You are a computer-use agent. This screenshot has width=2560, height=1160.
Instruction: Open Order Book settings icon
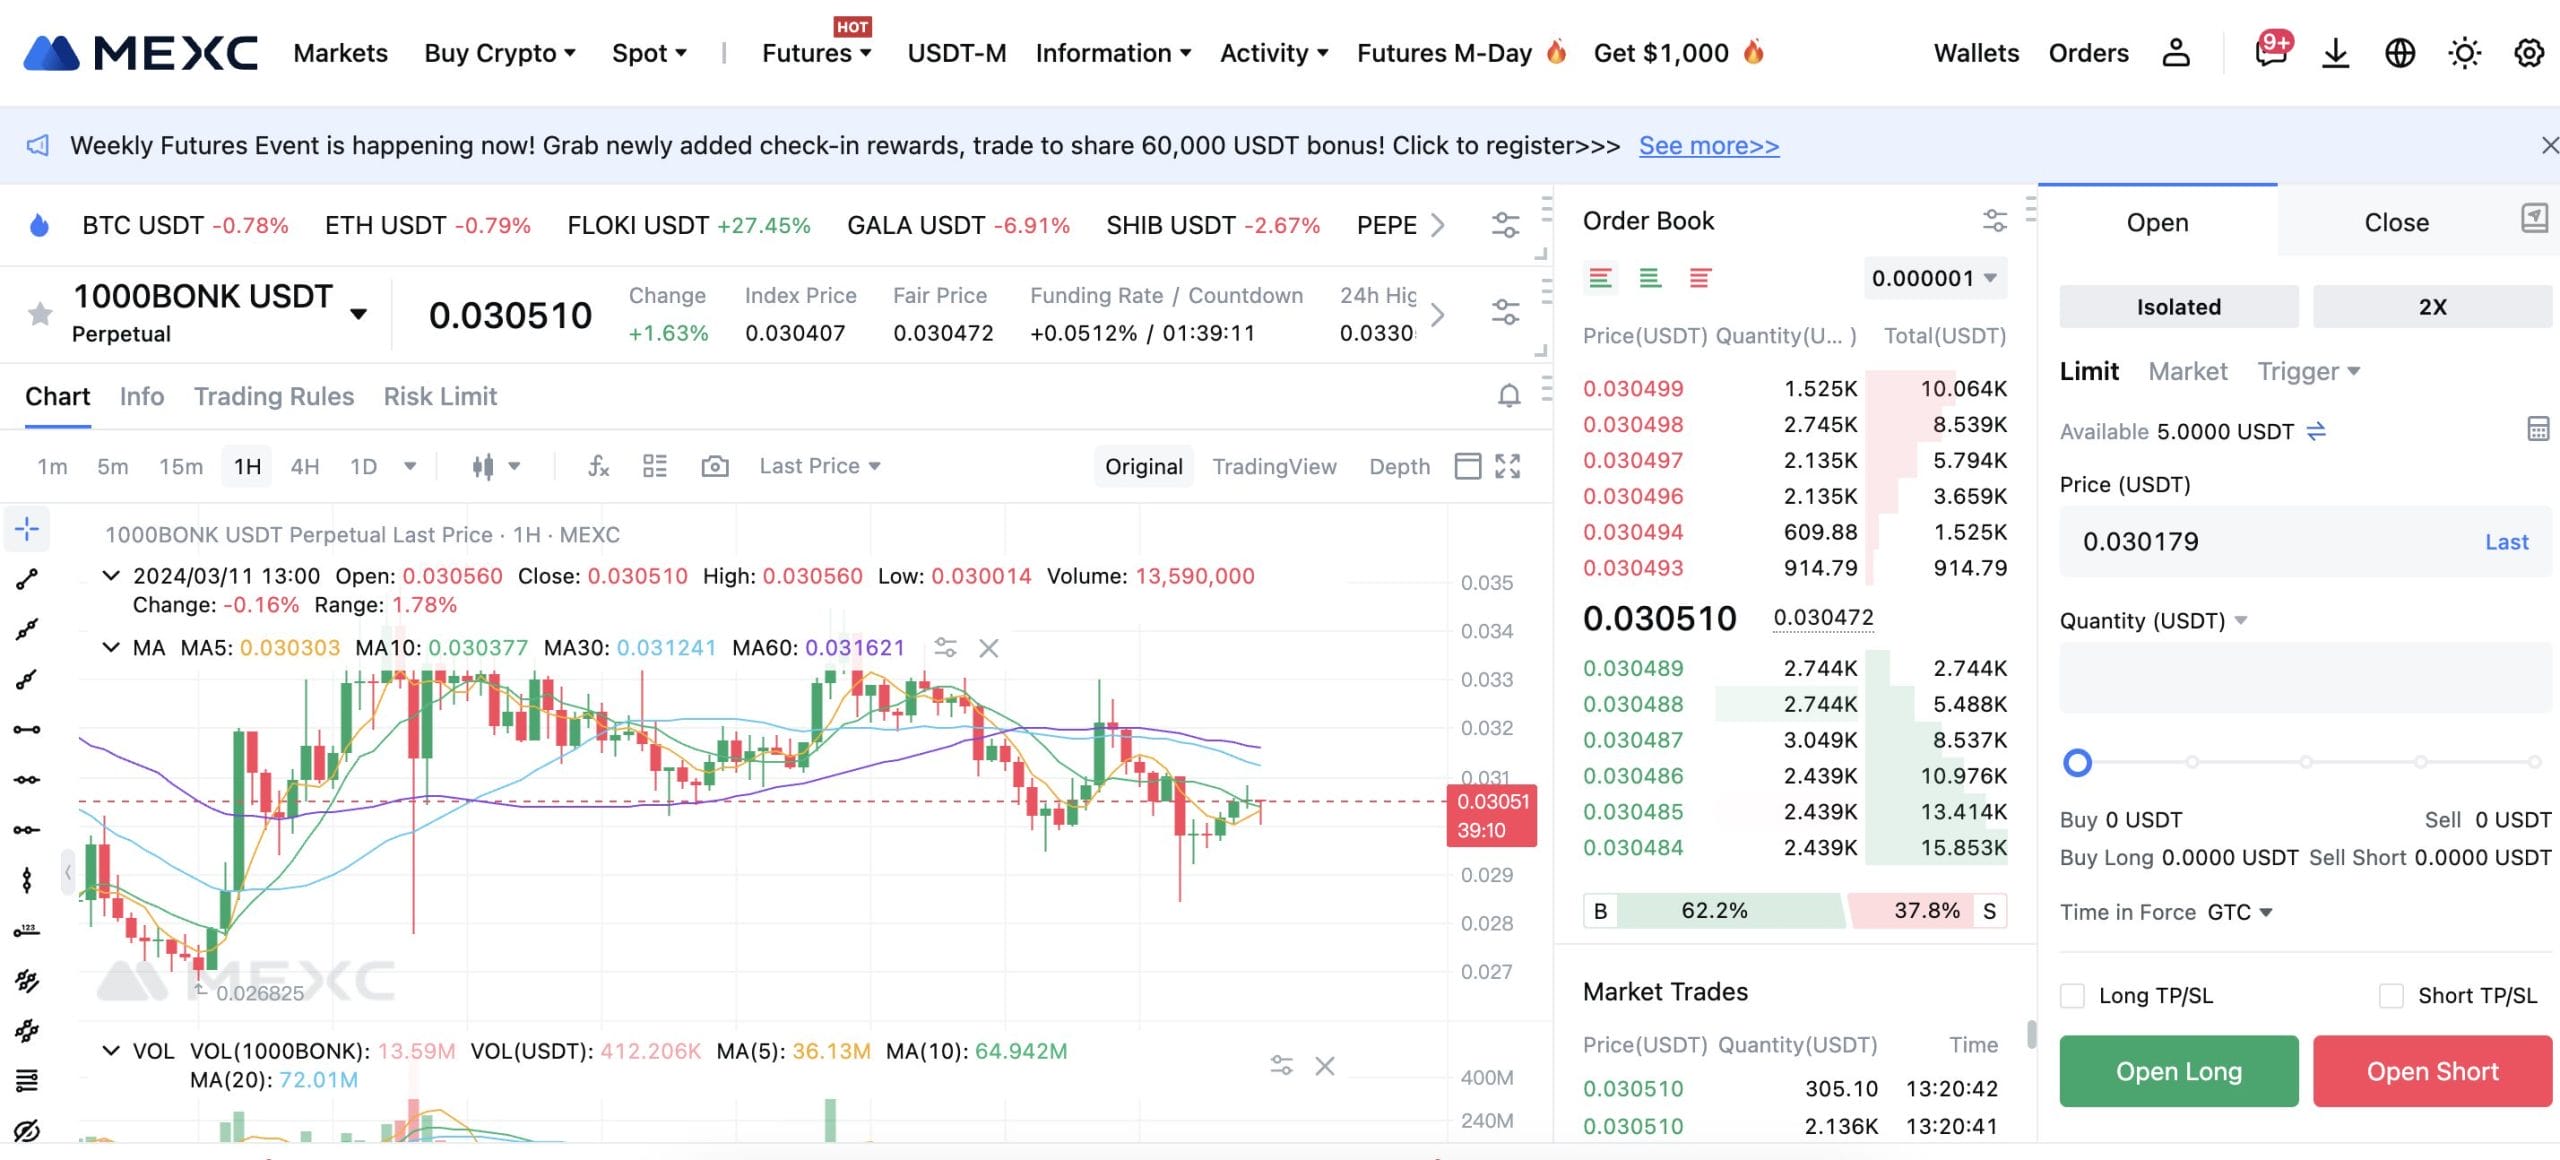point(1994,221)
